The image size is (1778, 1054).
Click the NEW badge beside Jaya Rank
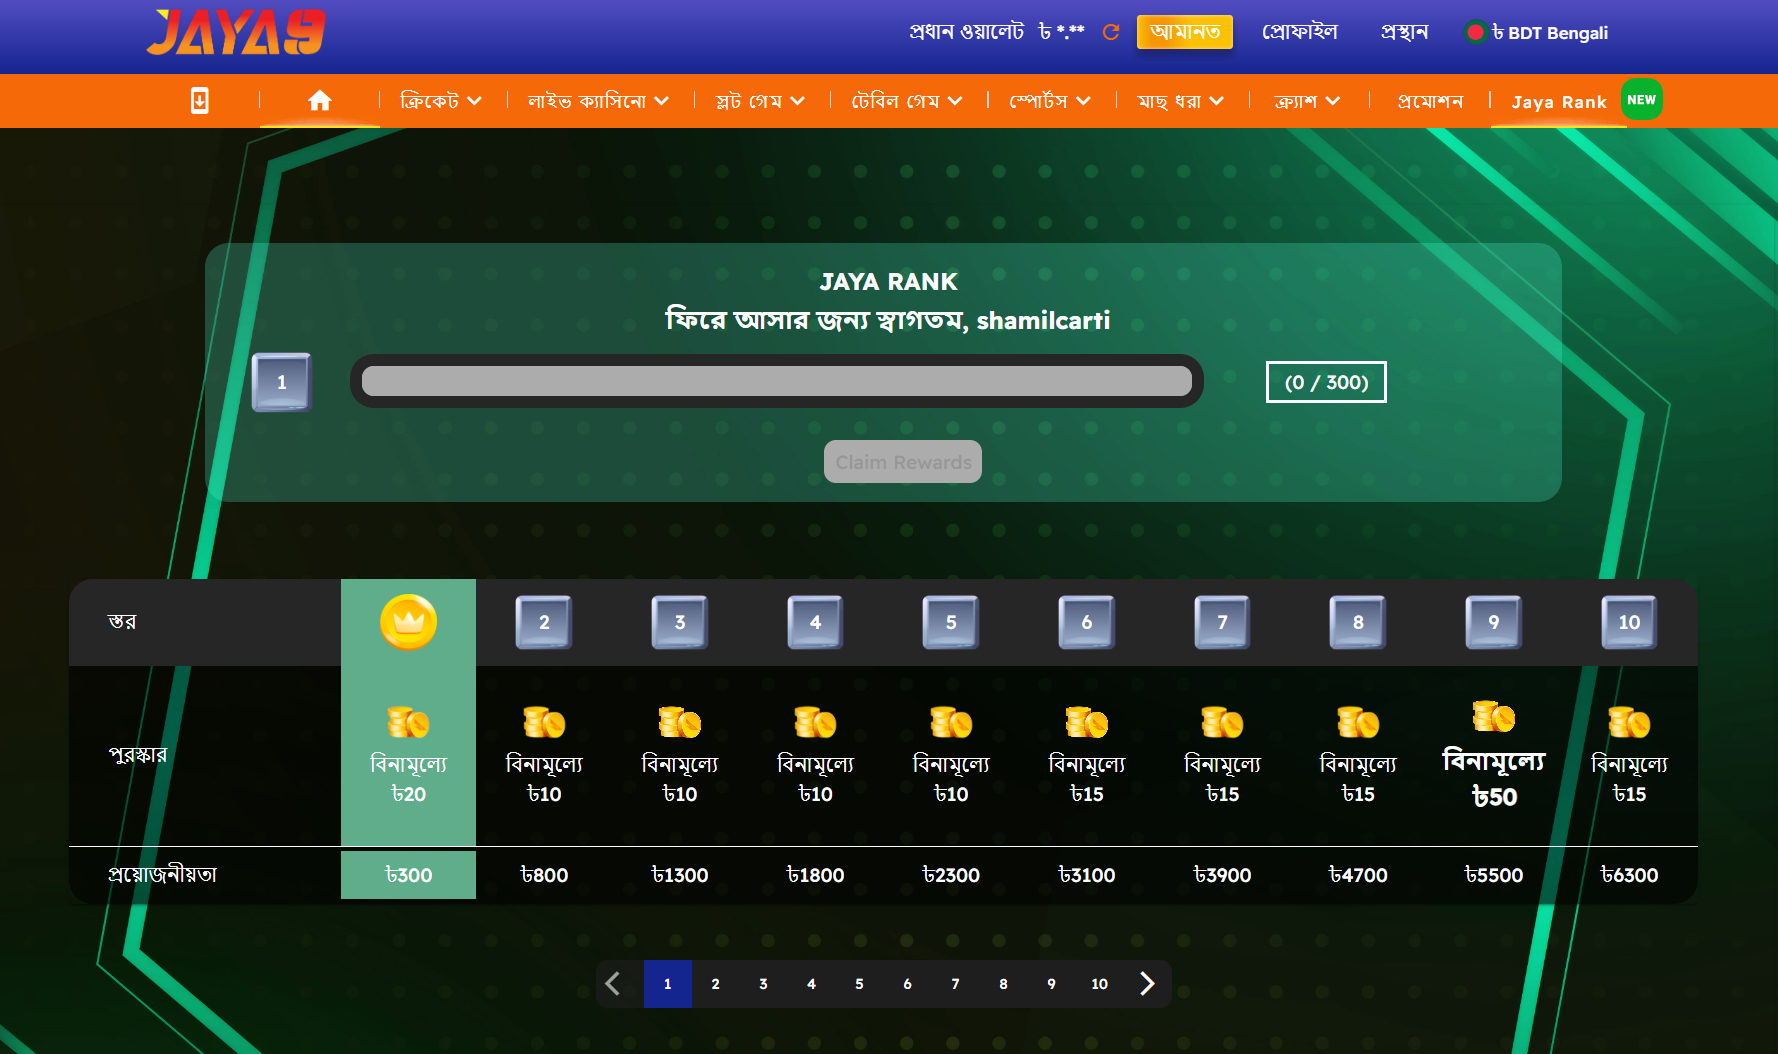click(1641, 99)
